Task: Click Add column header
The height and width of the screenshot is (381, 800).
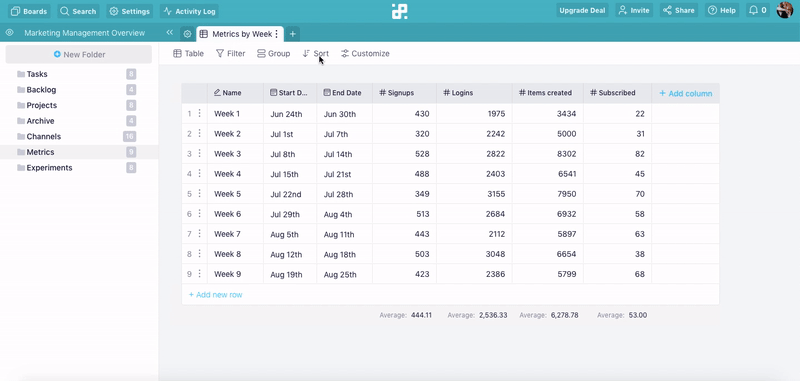Action: coord(685,93)
